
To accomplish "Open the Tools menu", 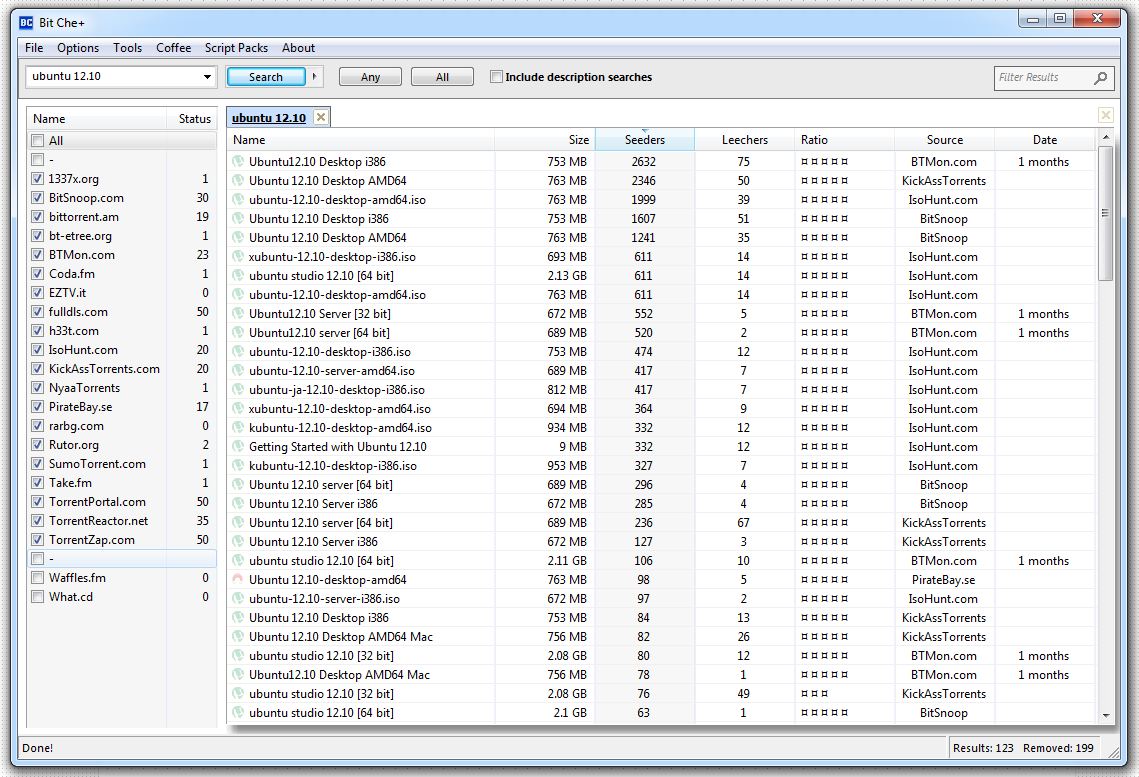I will tap(127, 48).
